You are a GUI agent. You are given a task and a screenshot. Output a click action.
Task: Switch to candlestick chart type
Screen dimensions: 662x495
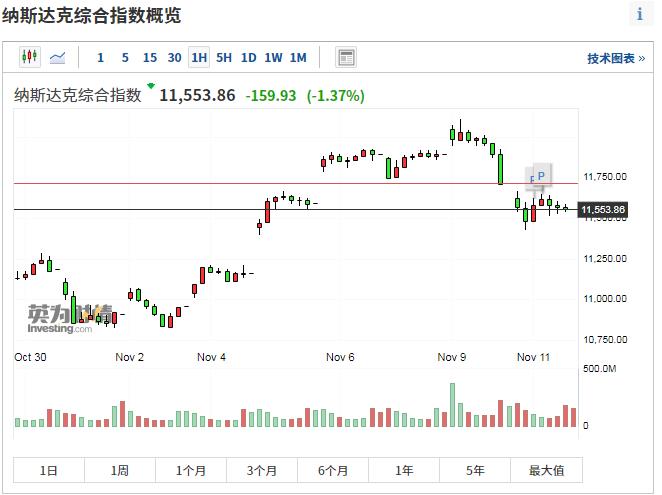click(29, 58)
